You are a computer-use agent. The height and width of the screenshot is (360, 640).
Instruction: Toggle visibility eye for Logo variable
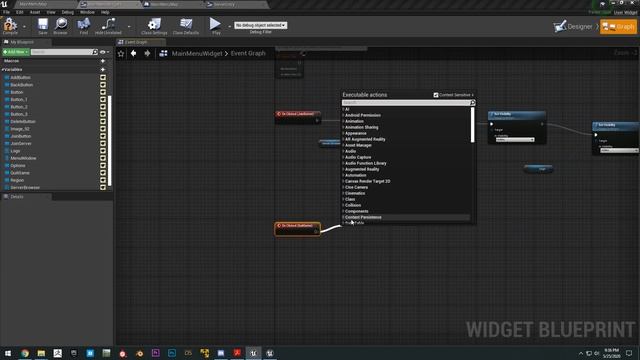[103, 151]
